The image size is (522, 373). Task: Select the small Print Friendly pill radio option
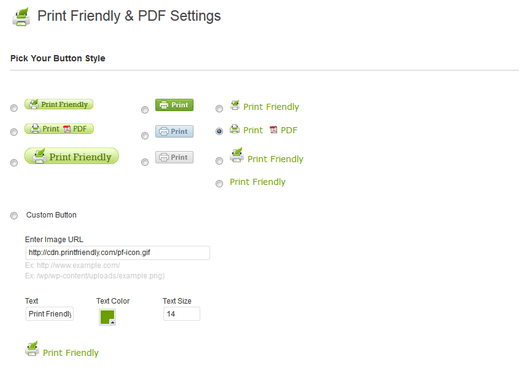14,108
